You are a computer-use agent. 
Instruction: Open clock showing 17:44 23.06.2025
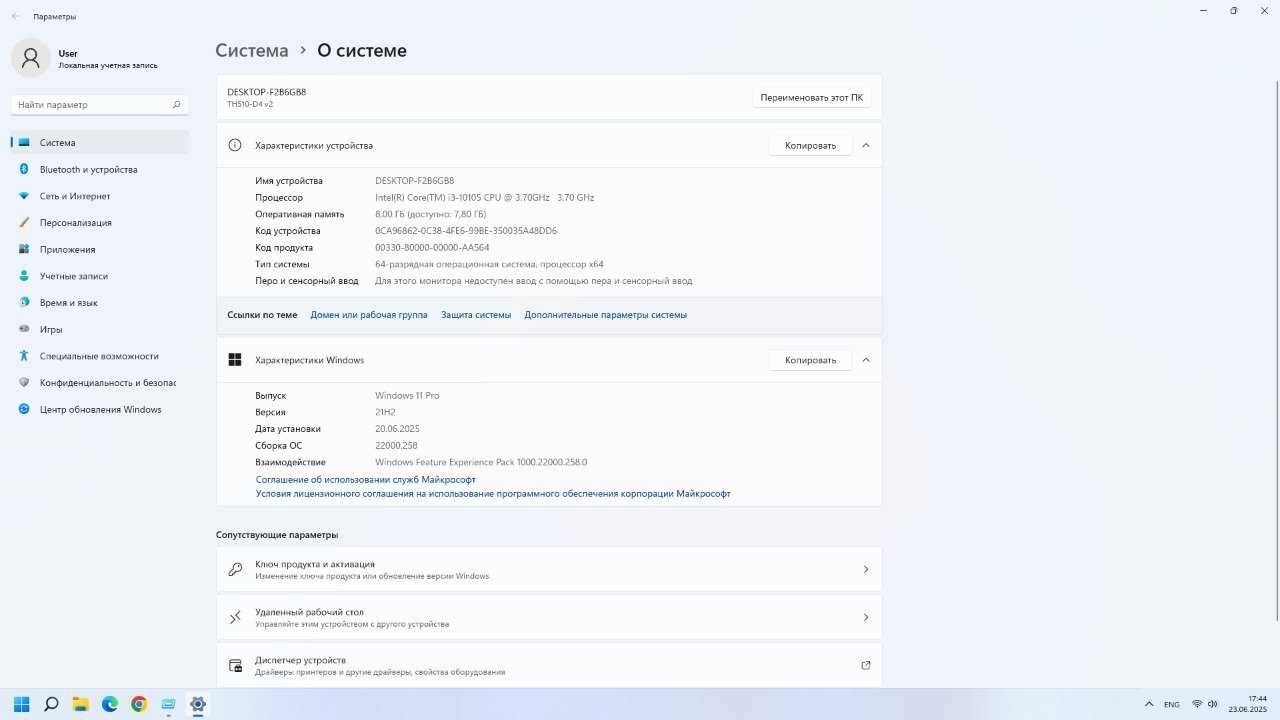click(x=1248, y=704)
